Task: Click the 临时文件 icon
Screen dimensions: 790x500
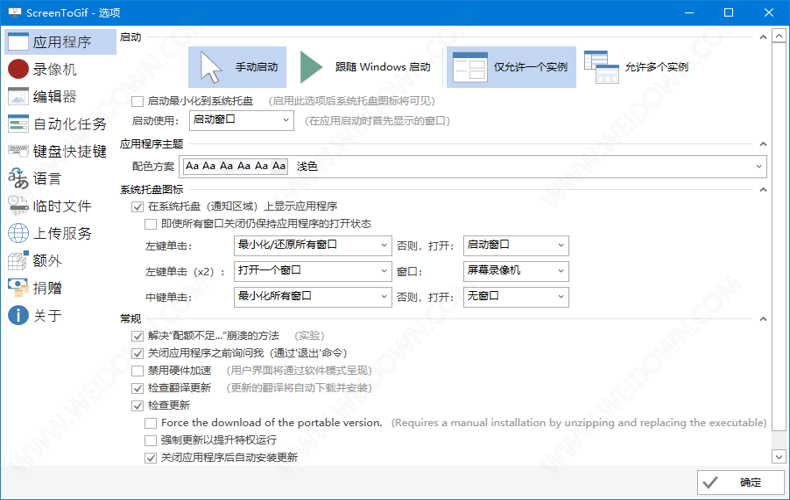Action: pos(18,205)
